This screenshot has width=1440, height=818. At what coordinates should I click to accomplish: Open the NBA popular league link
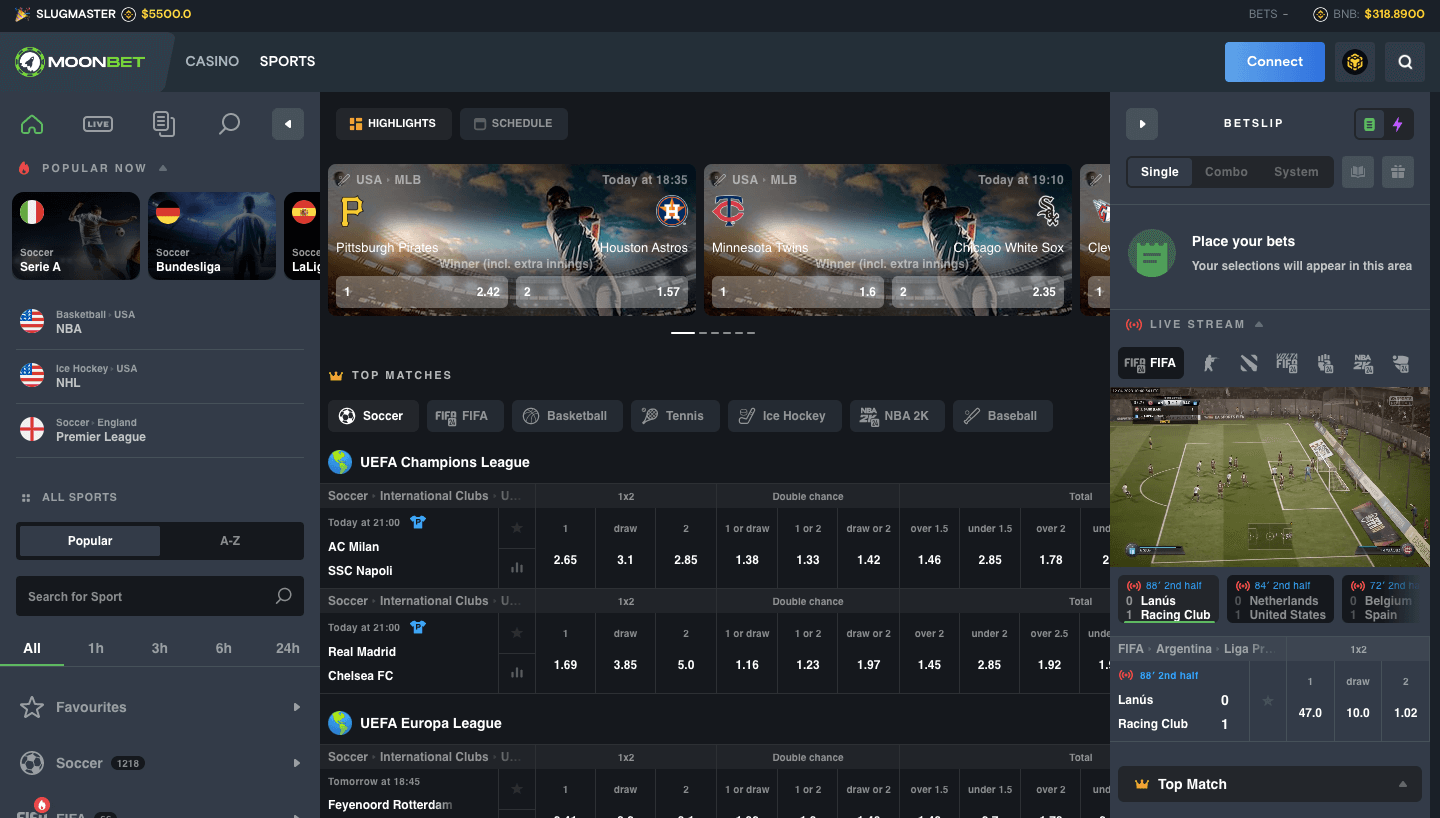point(160,321)
